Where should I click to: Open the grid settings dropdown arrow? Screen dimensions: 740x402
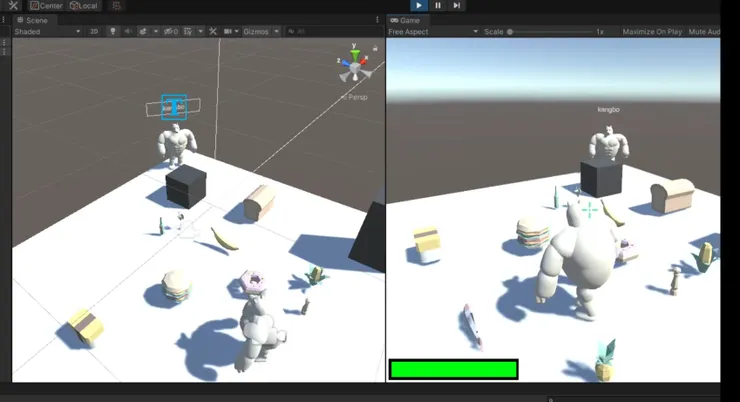click(201, 32)
